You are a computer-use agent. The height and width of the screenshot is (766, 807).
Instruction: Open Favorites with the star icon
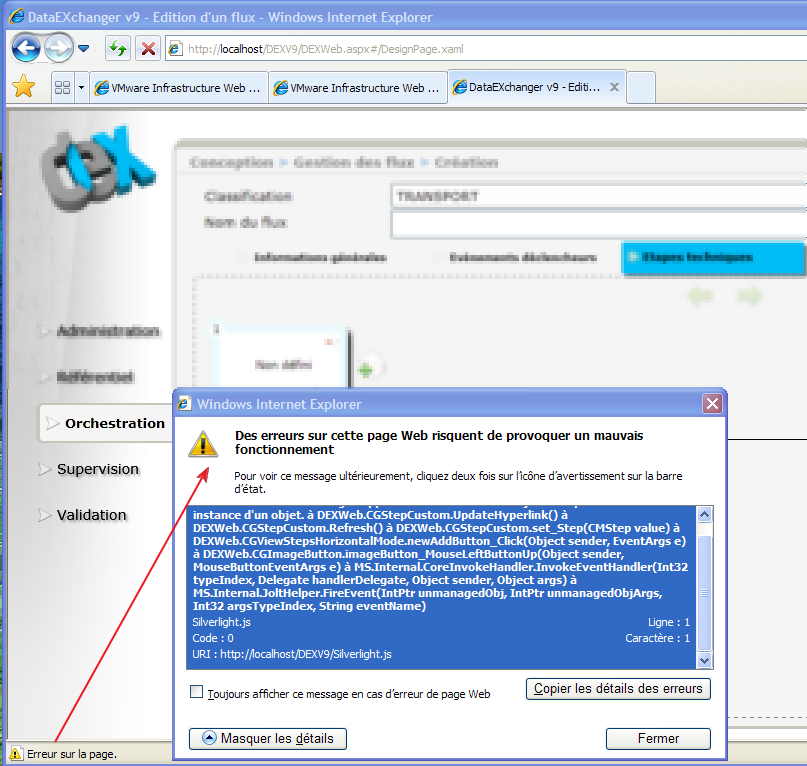coord(23,87)
